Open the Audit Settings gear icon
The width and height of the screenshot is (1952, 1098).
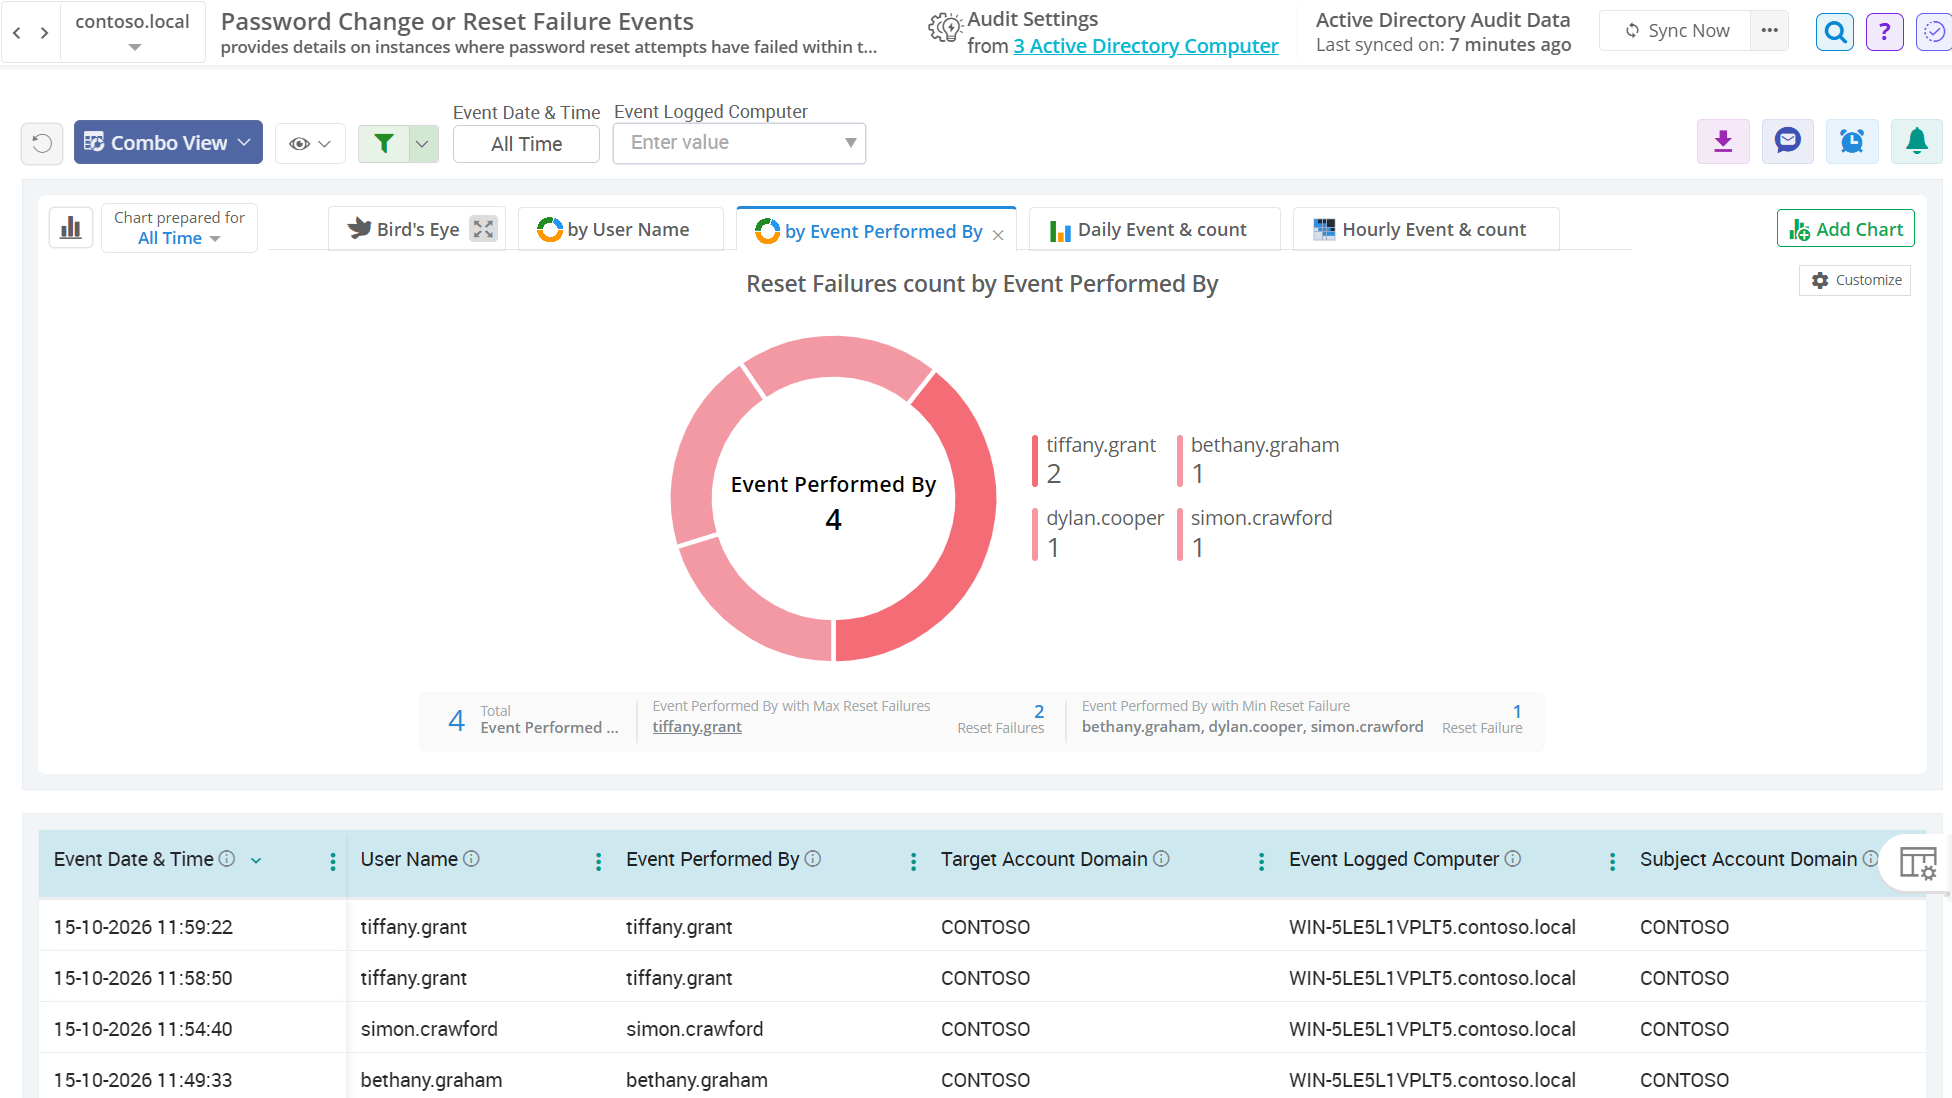(944, 28)
